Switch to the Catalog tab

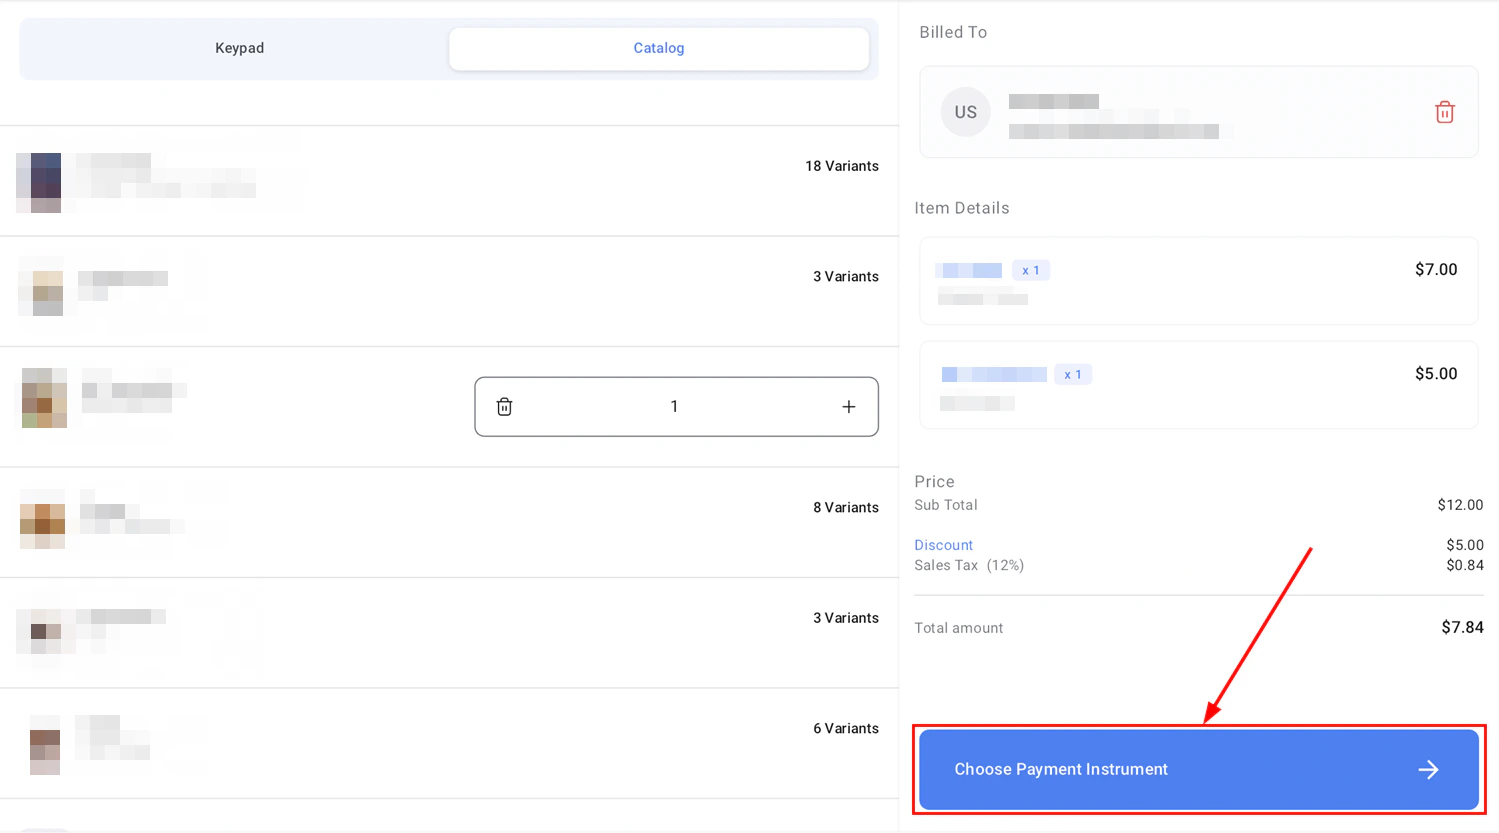(658, 47)
